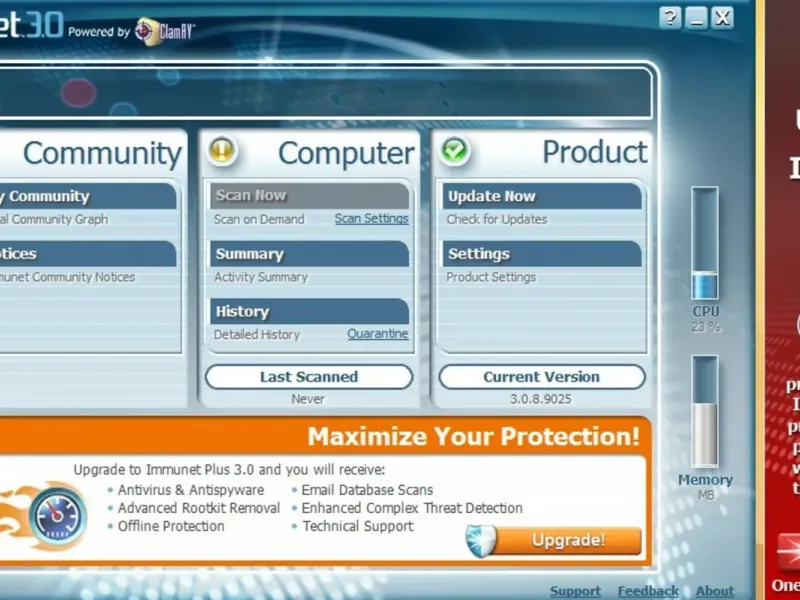Click the 'Activity Summary' text

click(x=261, y=277)
